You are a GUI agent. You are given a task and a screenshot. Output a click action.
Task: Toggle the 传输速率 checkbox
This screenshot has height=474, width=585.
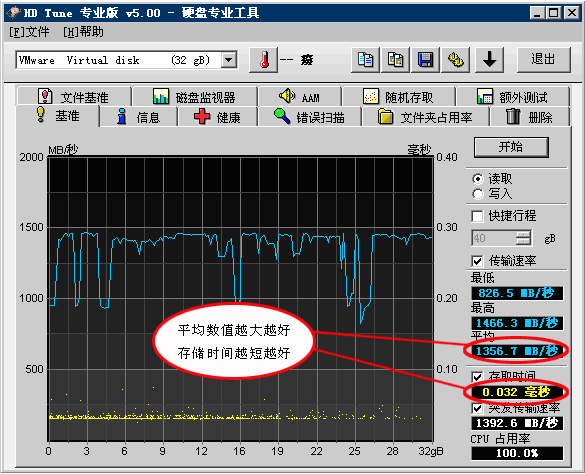477,261
